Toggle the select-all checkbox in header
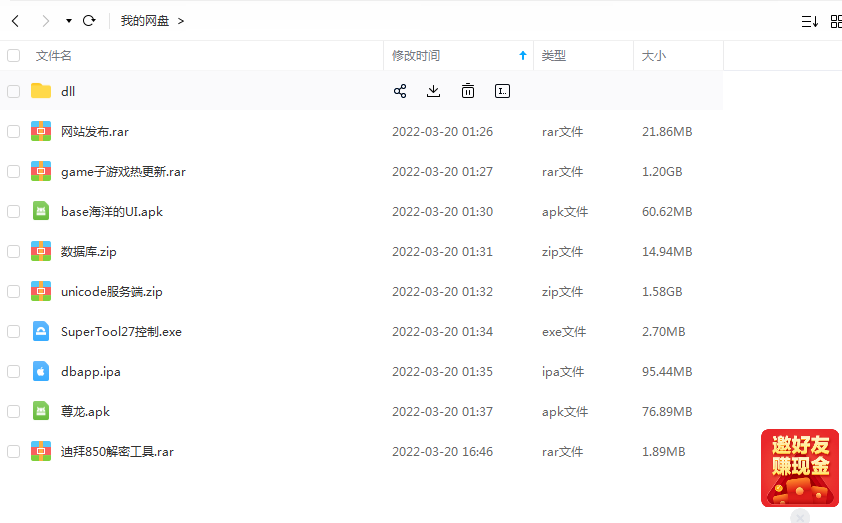Image resolution: width=842 pixels, height=523 pixels. [x=13, y=56]
